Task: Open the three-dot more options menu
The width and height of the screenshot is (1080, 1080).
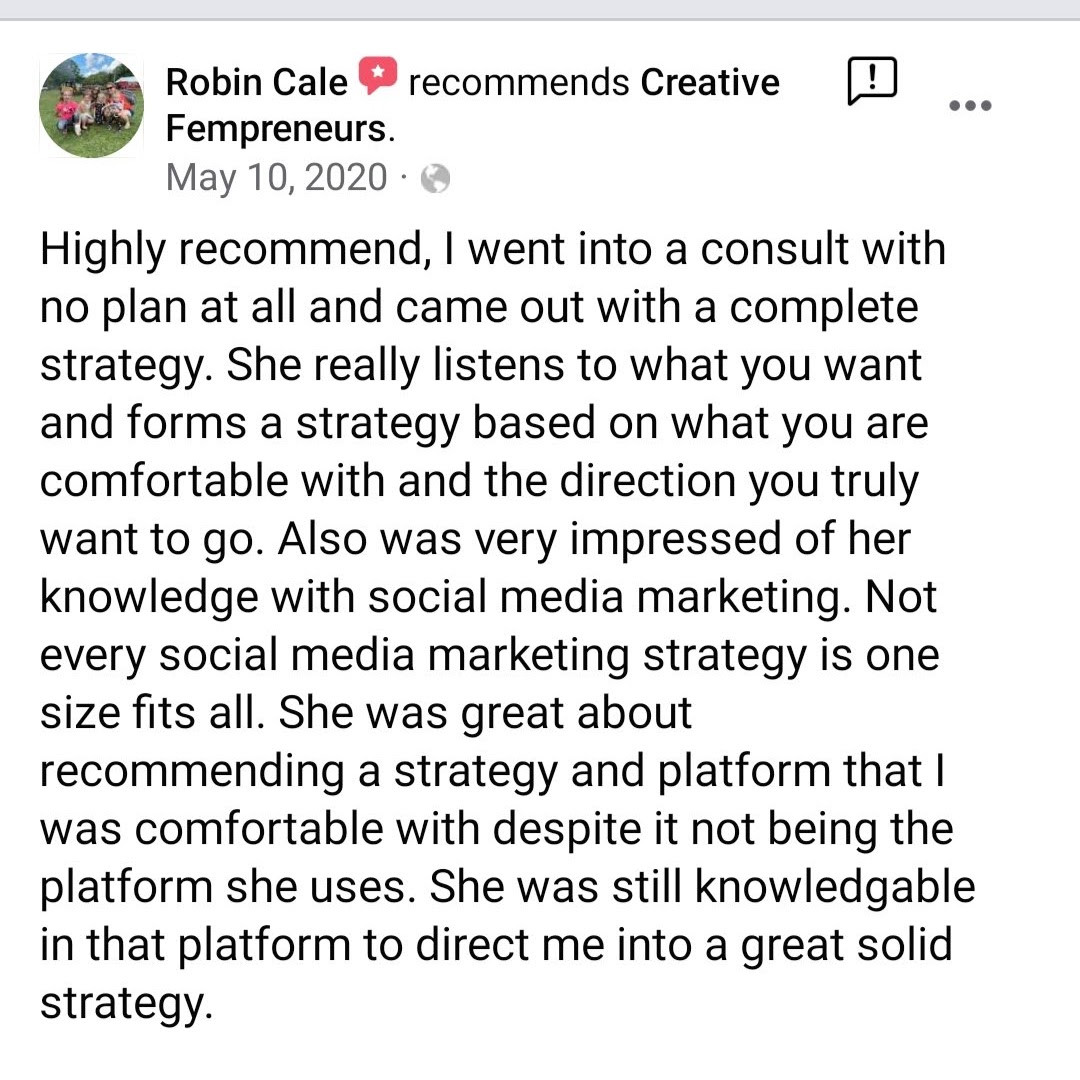Action: [970, 105]
